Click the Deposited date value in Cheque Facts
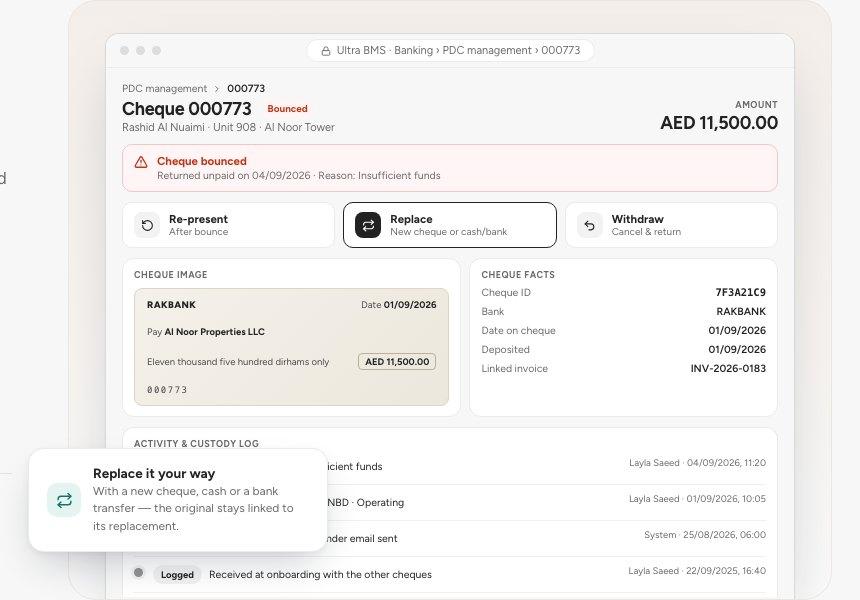The height and width of the screenshot is (600, 860). tap(737, 349)
